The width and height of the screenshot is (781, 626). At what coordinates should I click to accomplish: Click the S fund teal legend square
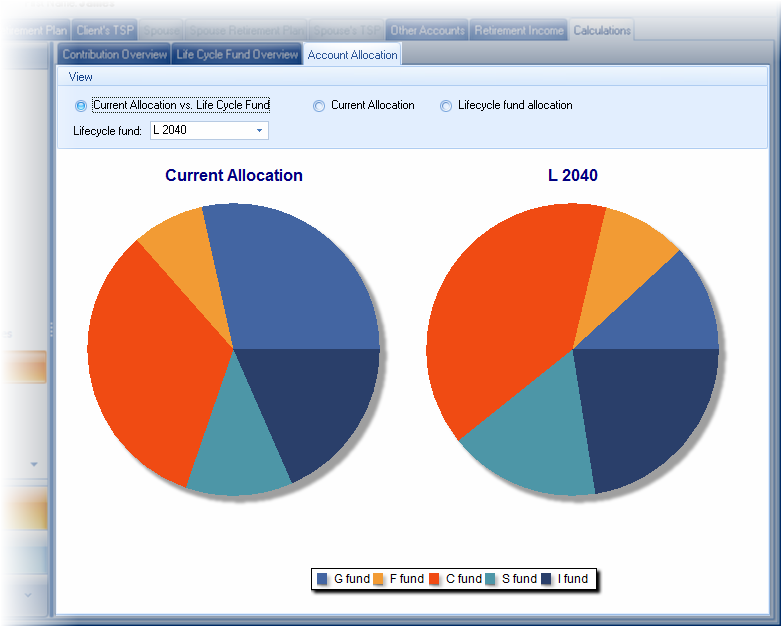pos(491,579)
